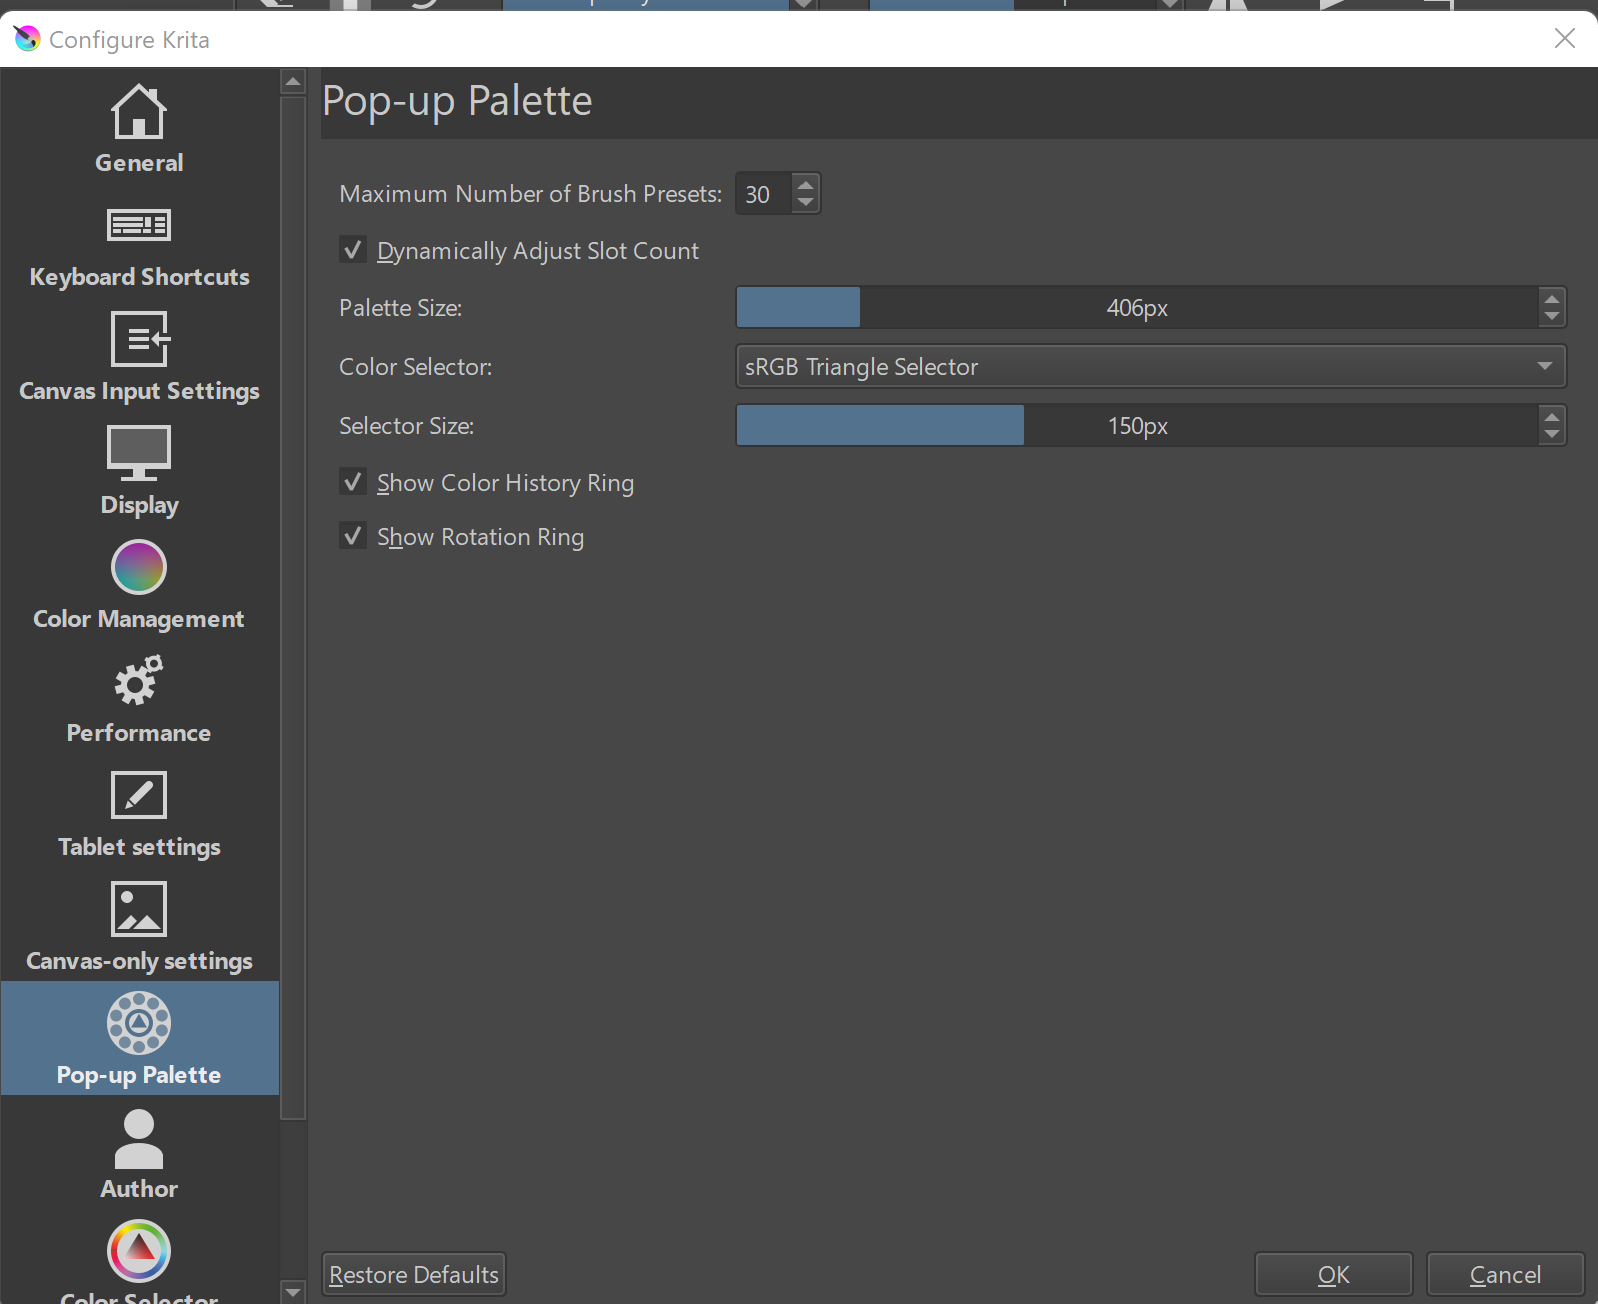Disable Show Color History Ring

[x=353, y=482]
